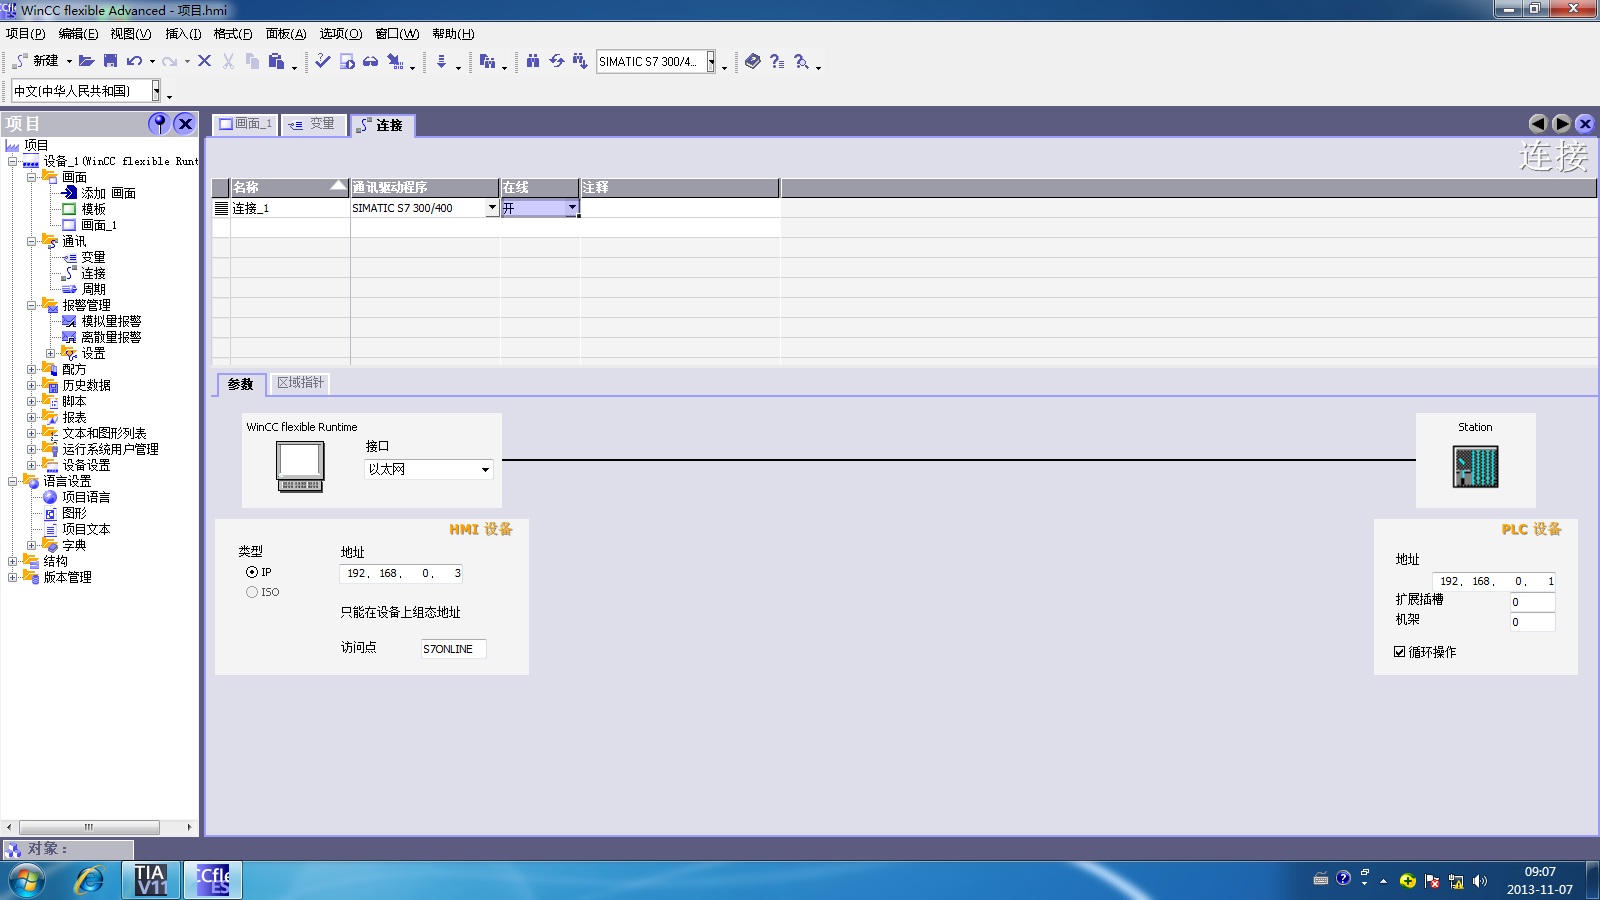The image size is (1600, 900).
Task: Click the open project folder icon
Action: pyautogui.click(x=87, y=61)
